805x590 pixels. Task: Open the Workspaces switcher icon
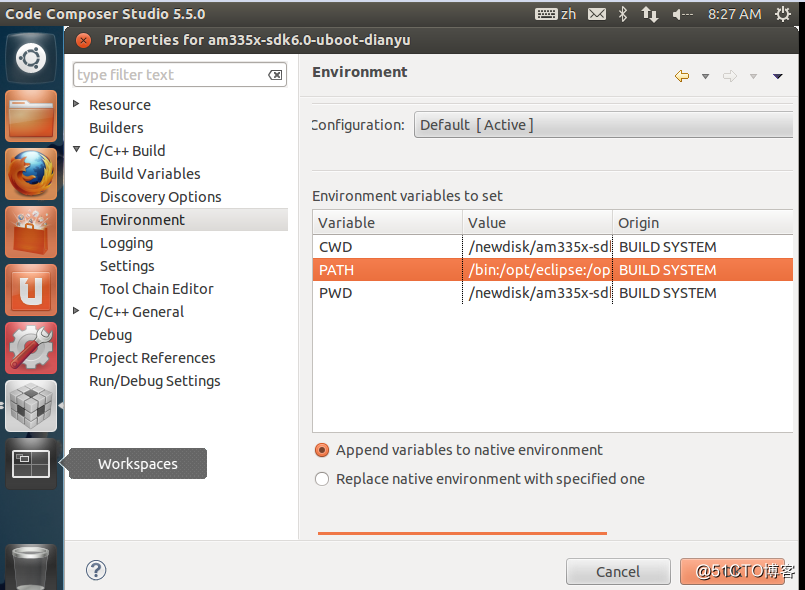click(x=31, y=464)
